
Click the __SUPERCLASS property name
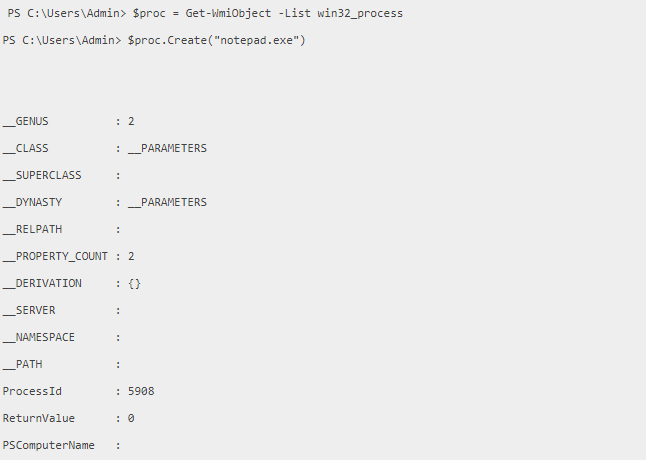(x=42, y=175)
